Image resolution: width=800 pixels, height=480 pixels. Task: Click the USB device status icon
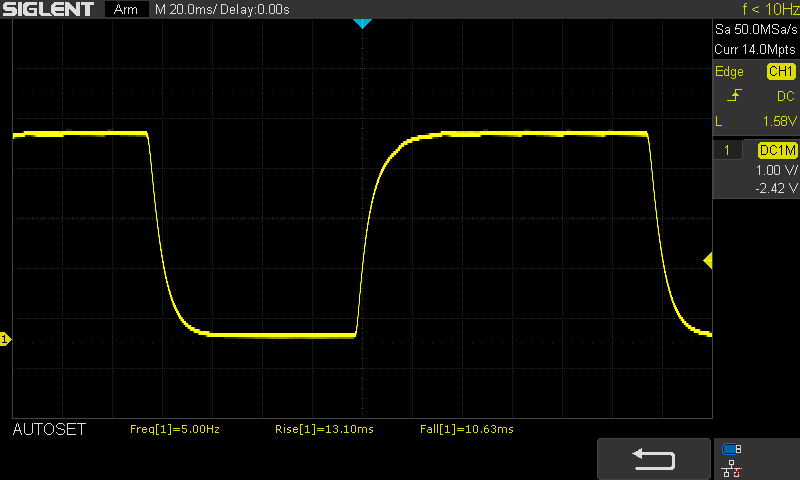tap(732, 449)
